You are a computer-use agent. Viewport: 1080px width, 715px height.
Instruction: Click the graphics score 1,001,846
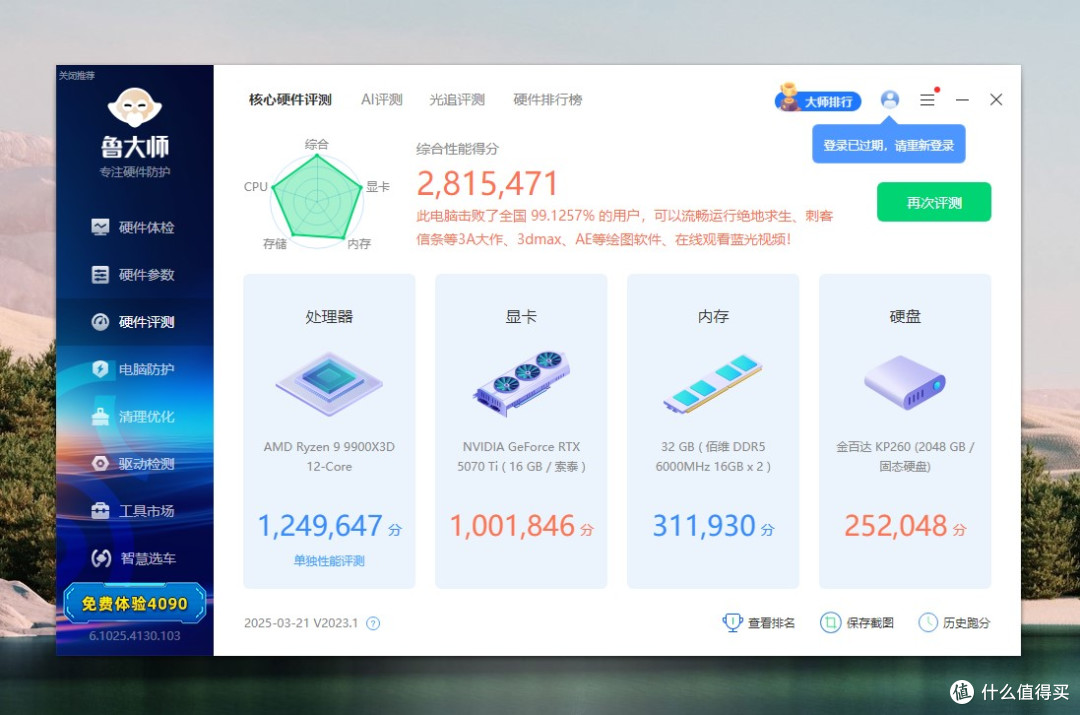click(x=512, y=526)
